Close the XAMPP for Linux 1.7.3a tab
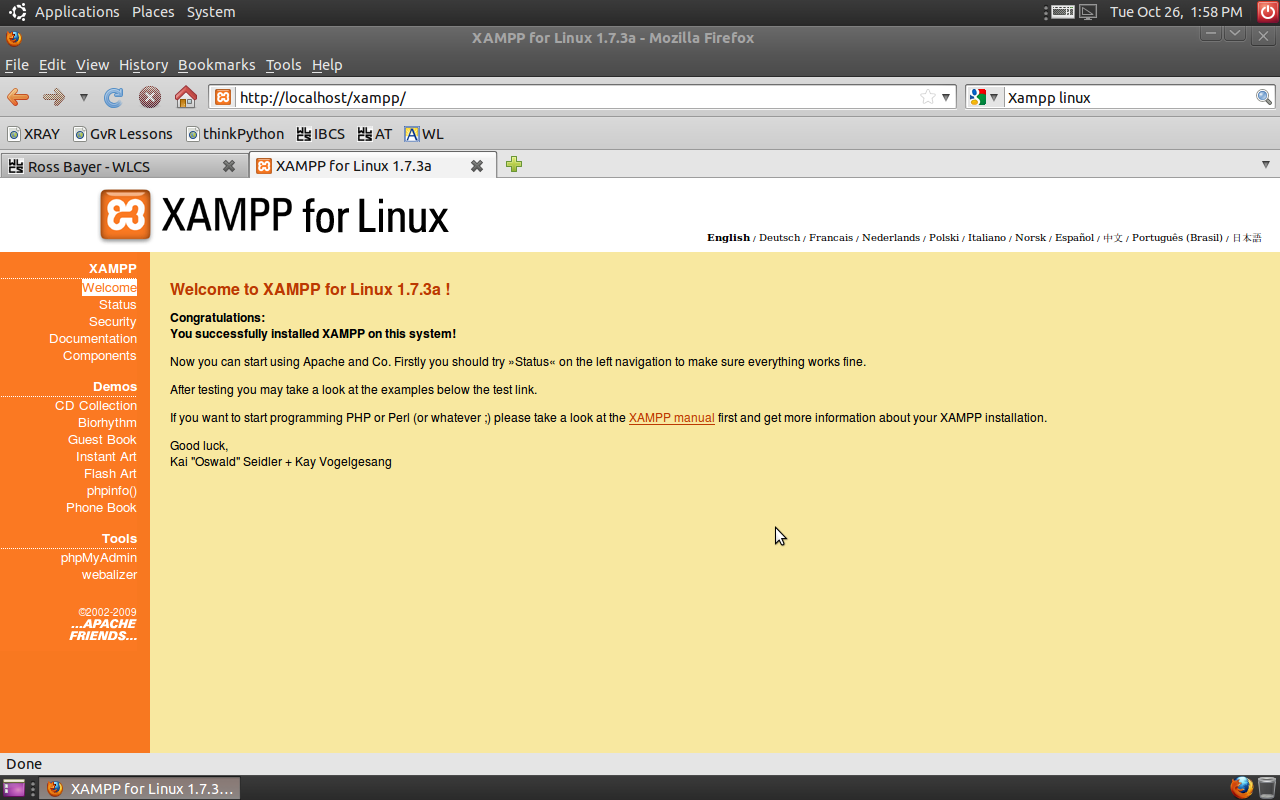Image resolution: width=1280 pixels, height=800 pixels. (x=477, y=166)
